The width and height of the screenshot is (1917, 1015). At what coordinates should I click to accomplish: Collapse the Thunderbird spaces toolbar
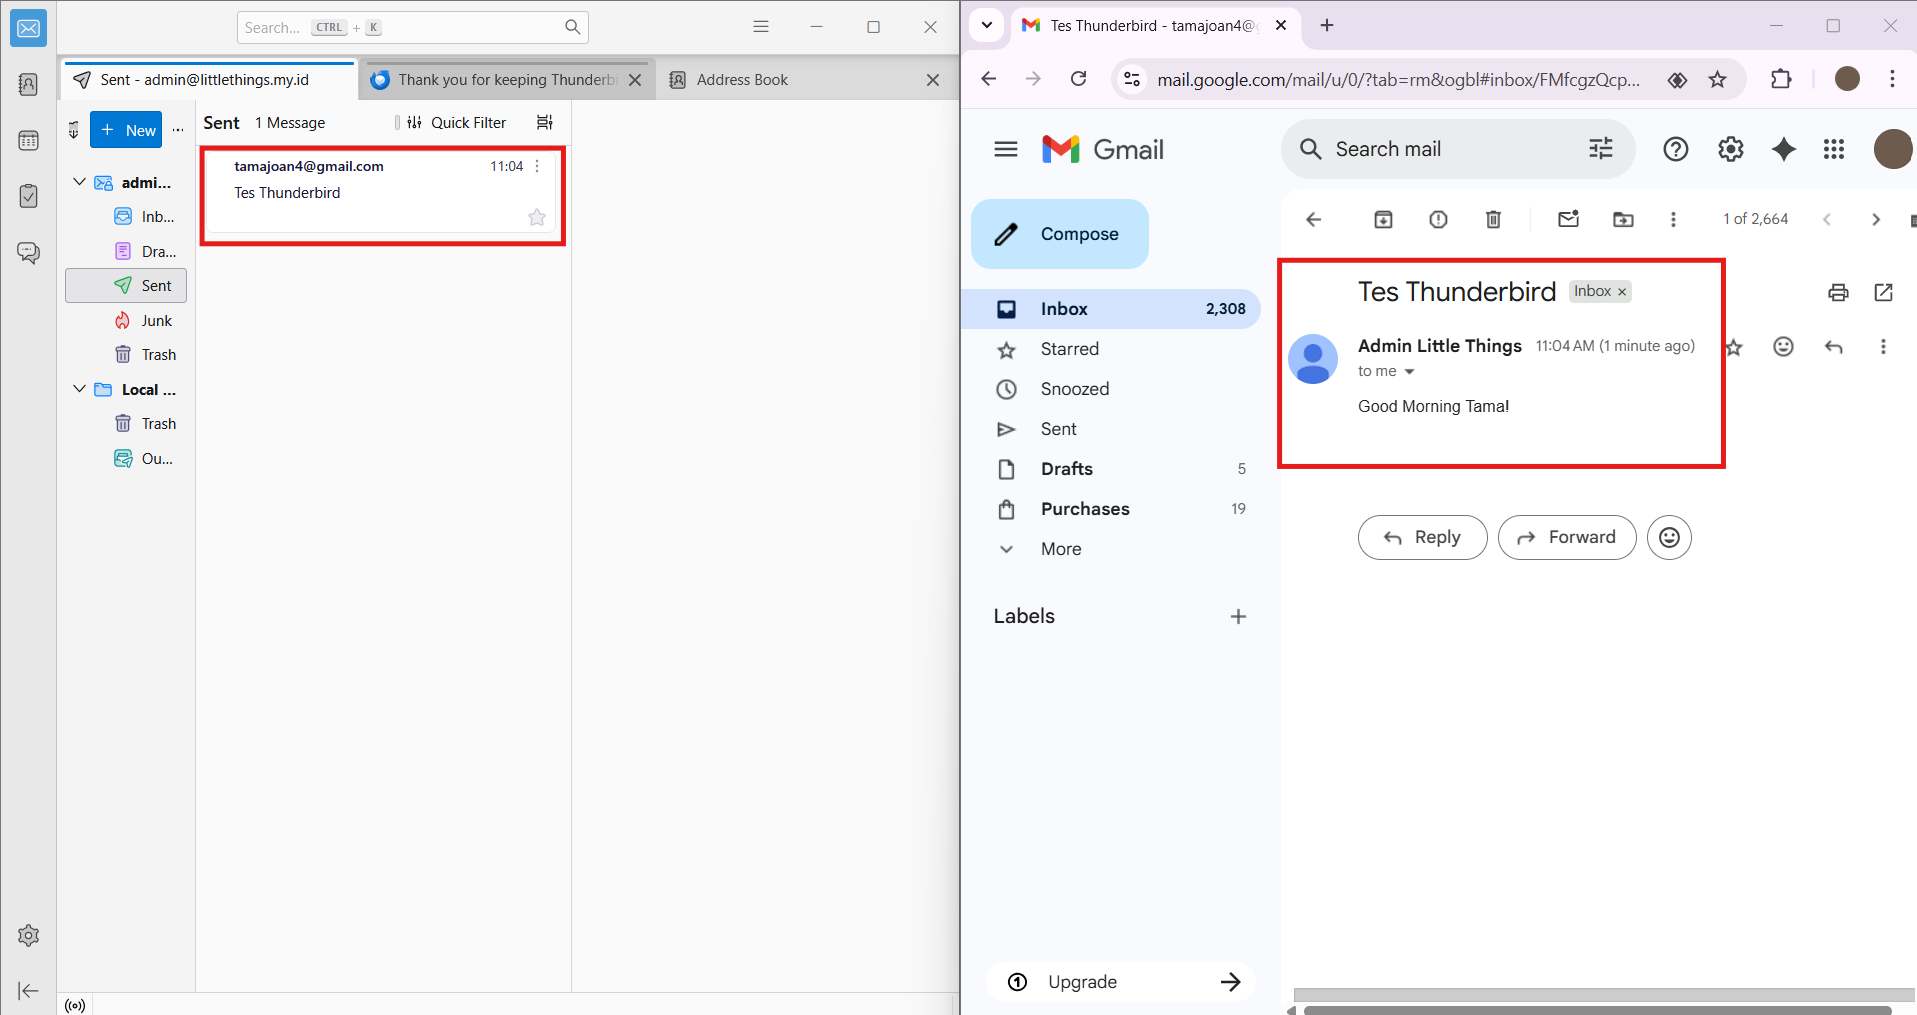coord(28,990)
